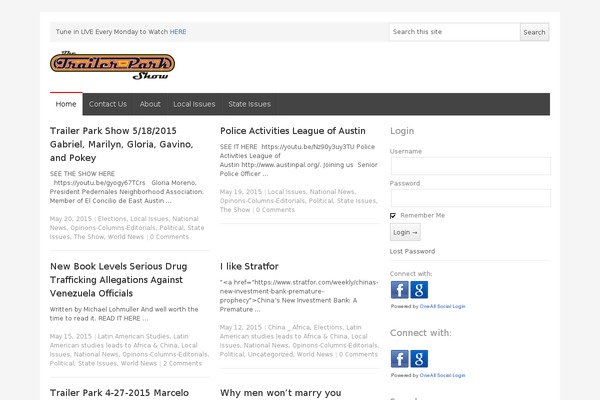
Task: Click Google icon under Login's Connect with
Action: 419,290
